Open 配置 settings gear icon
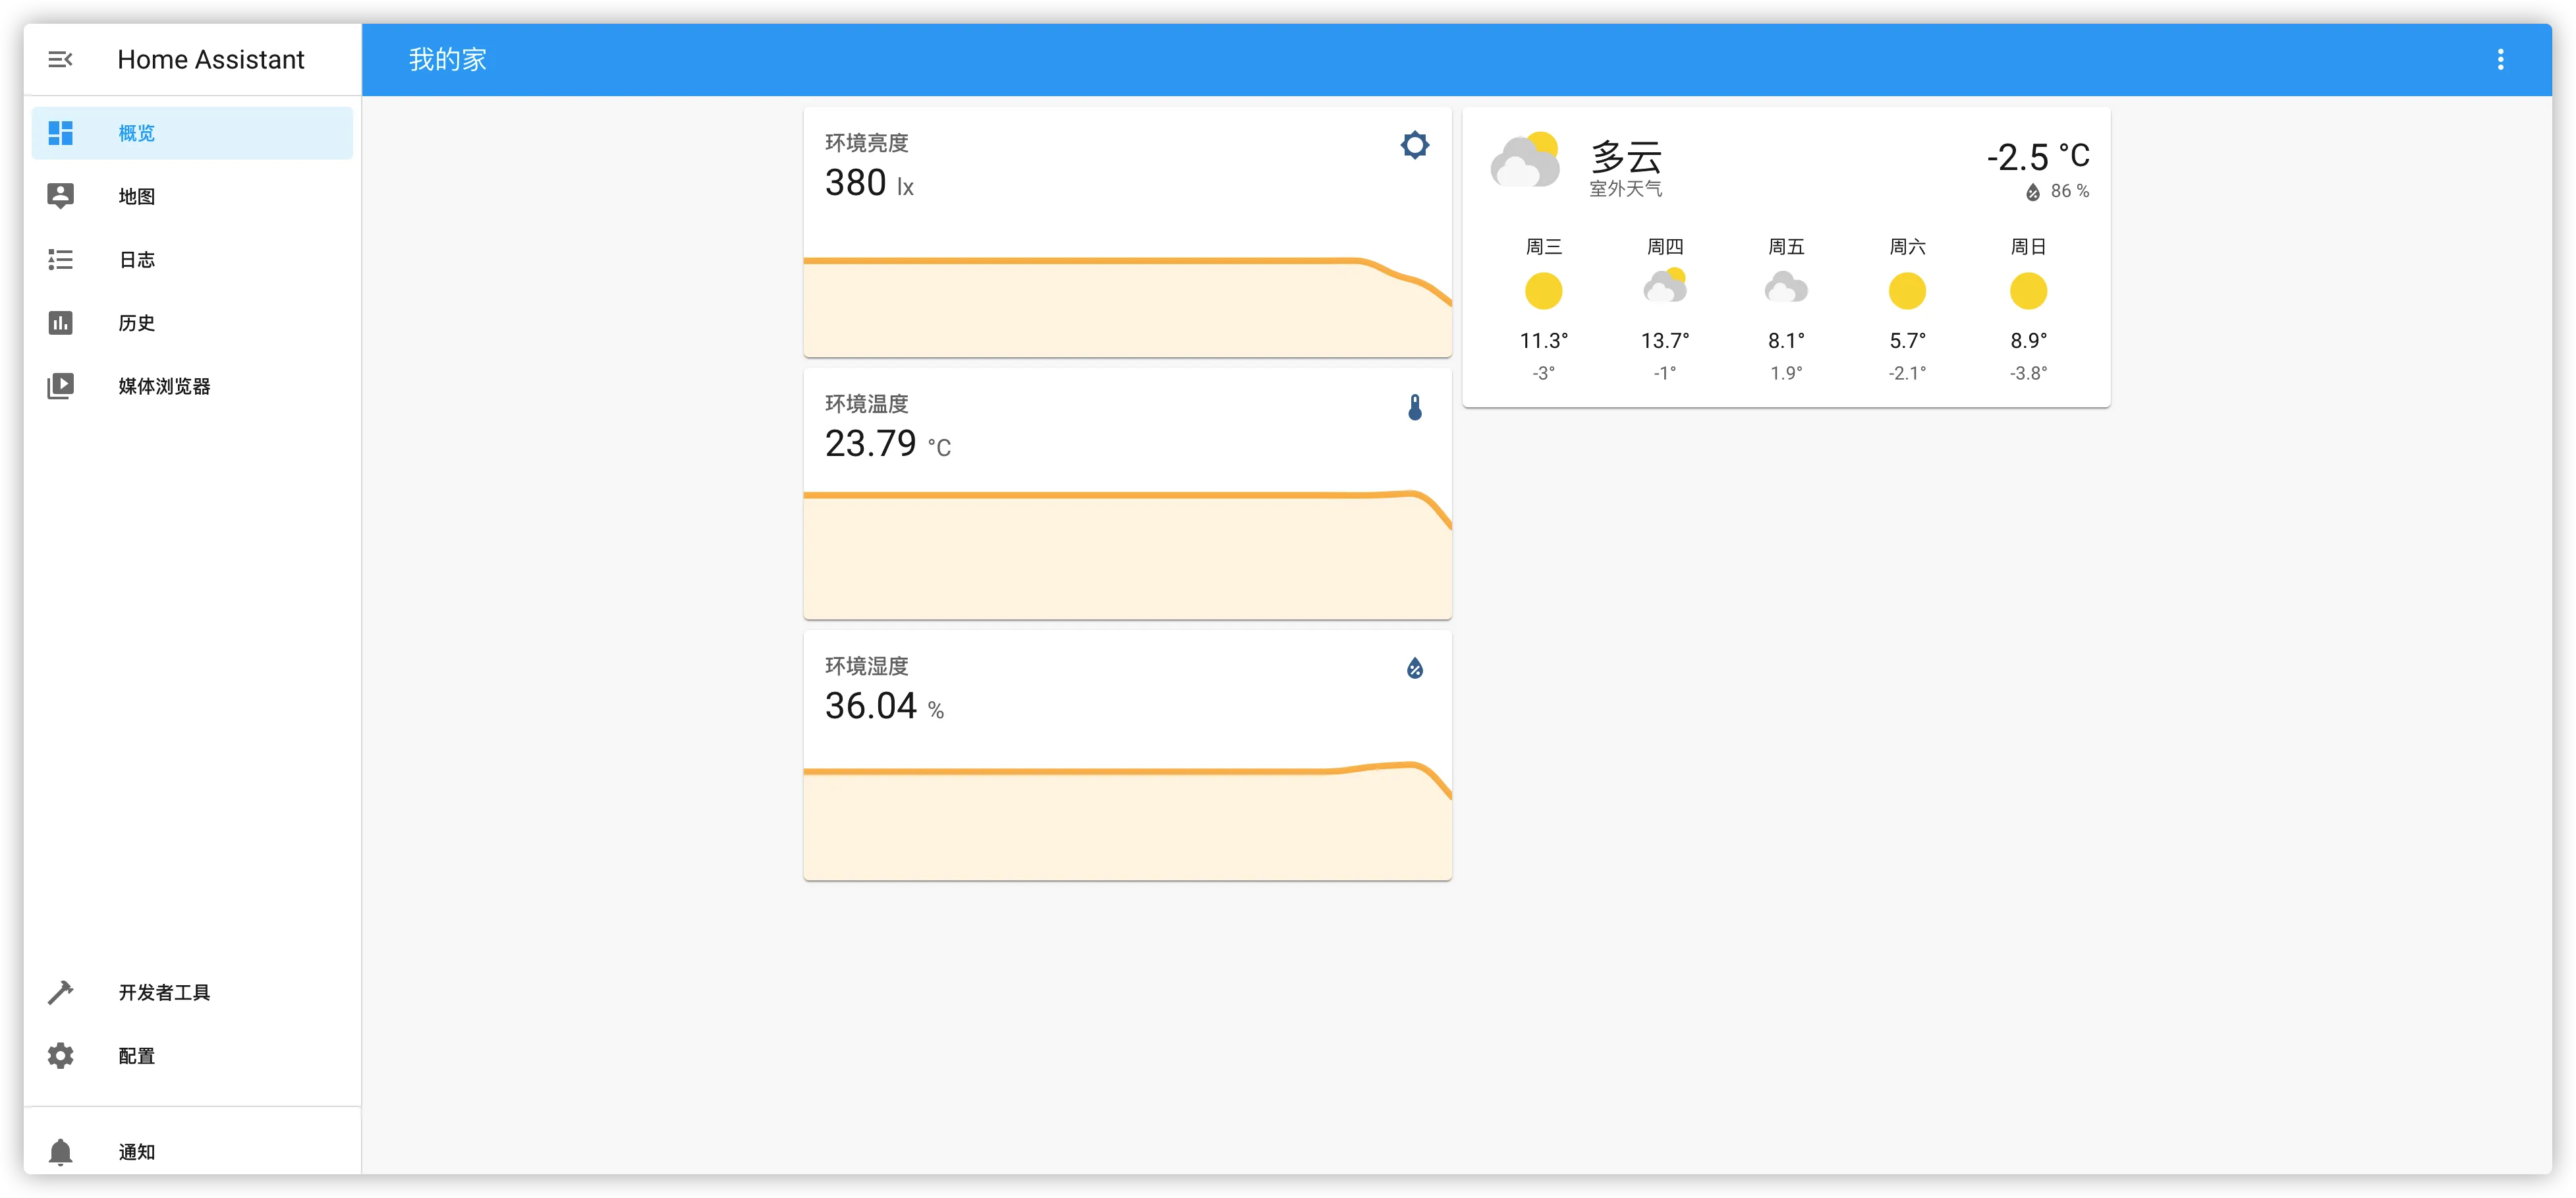Viewport: 2576px width, 1198px height. click(61, 1055)
